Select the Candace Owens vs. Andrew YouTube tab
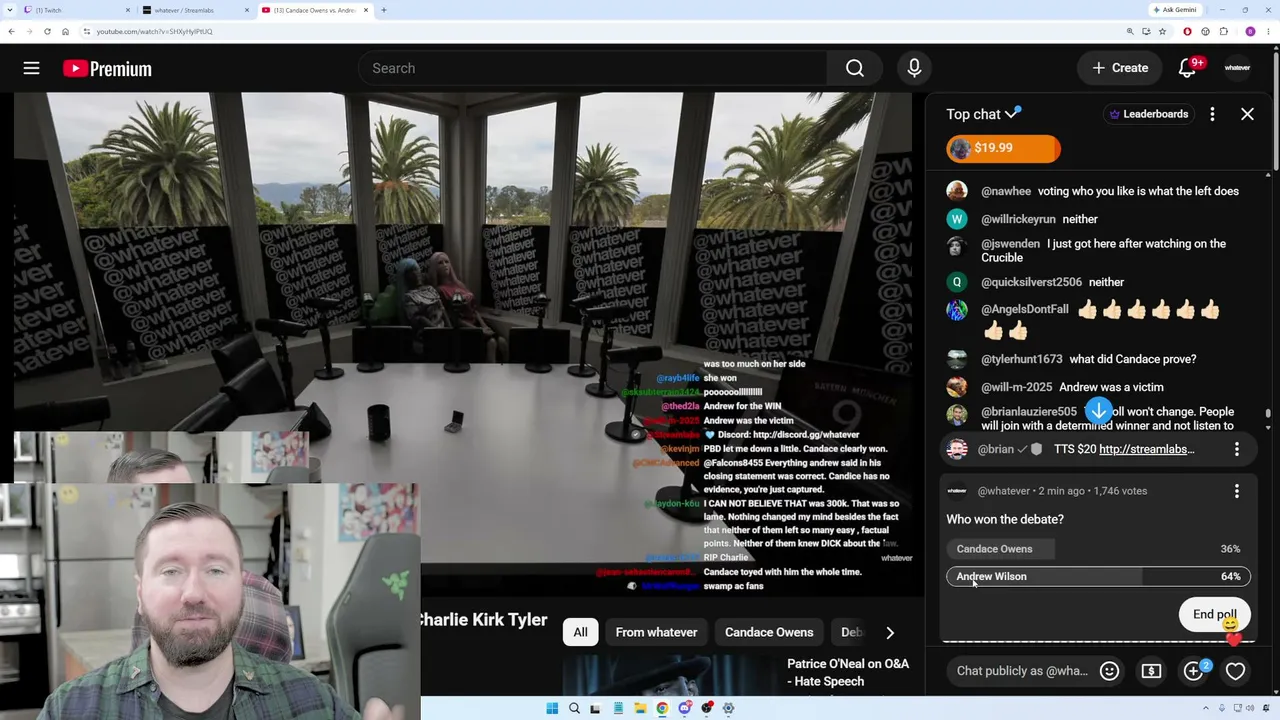 coord(314,10)
